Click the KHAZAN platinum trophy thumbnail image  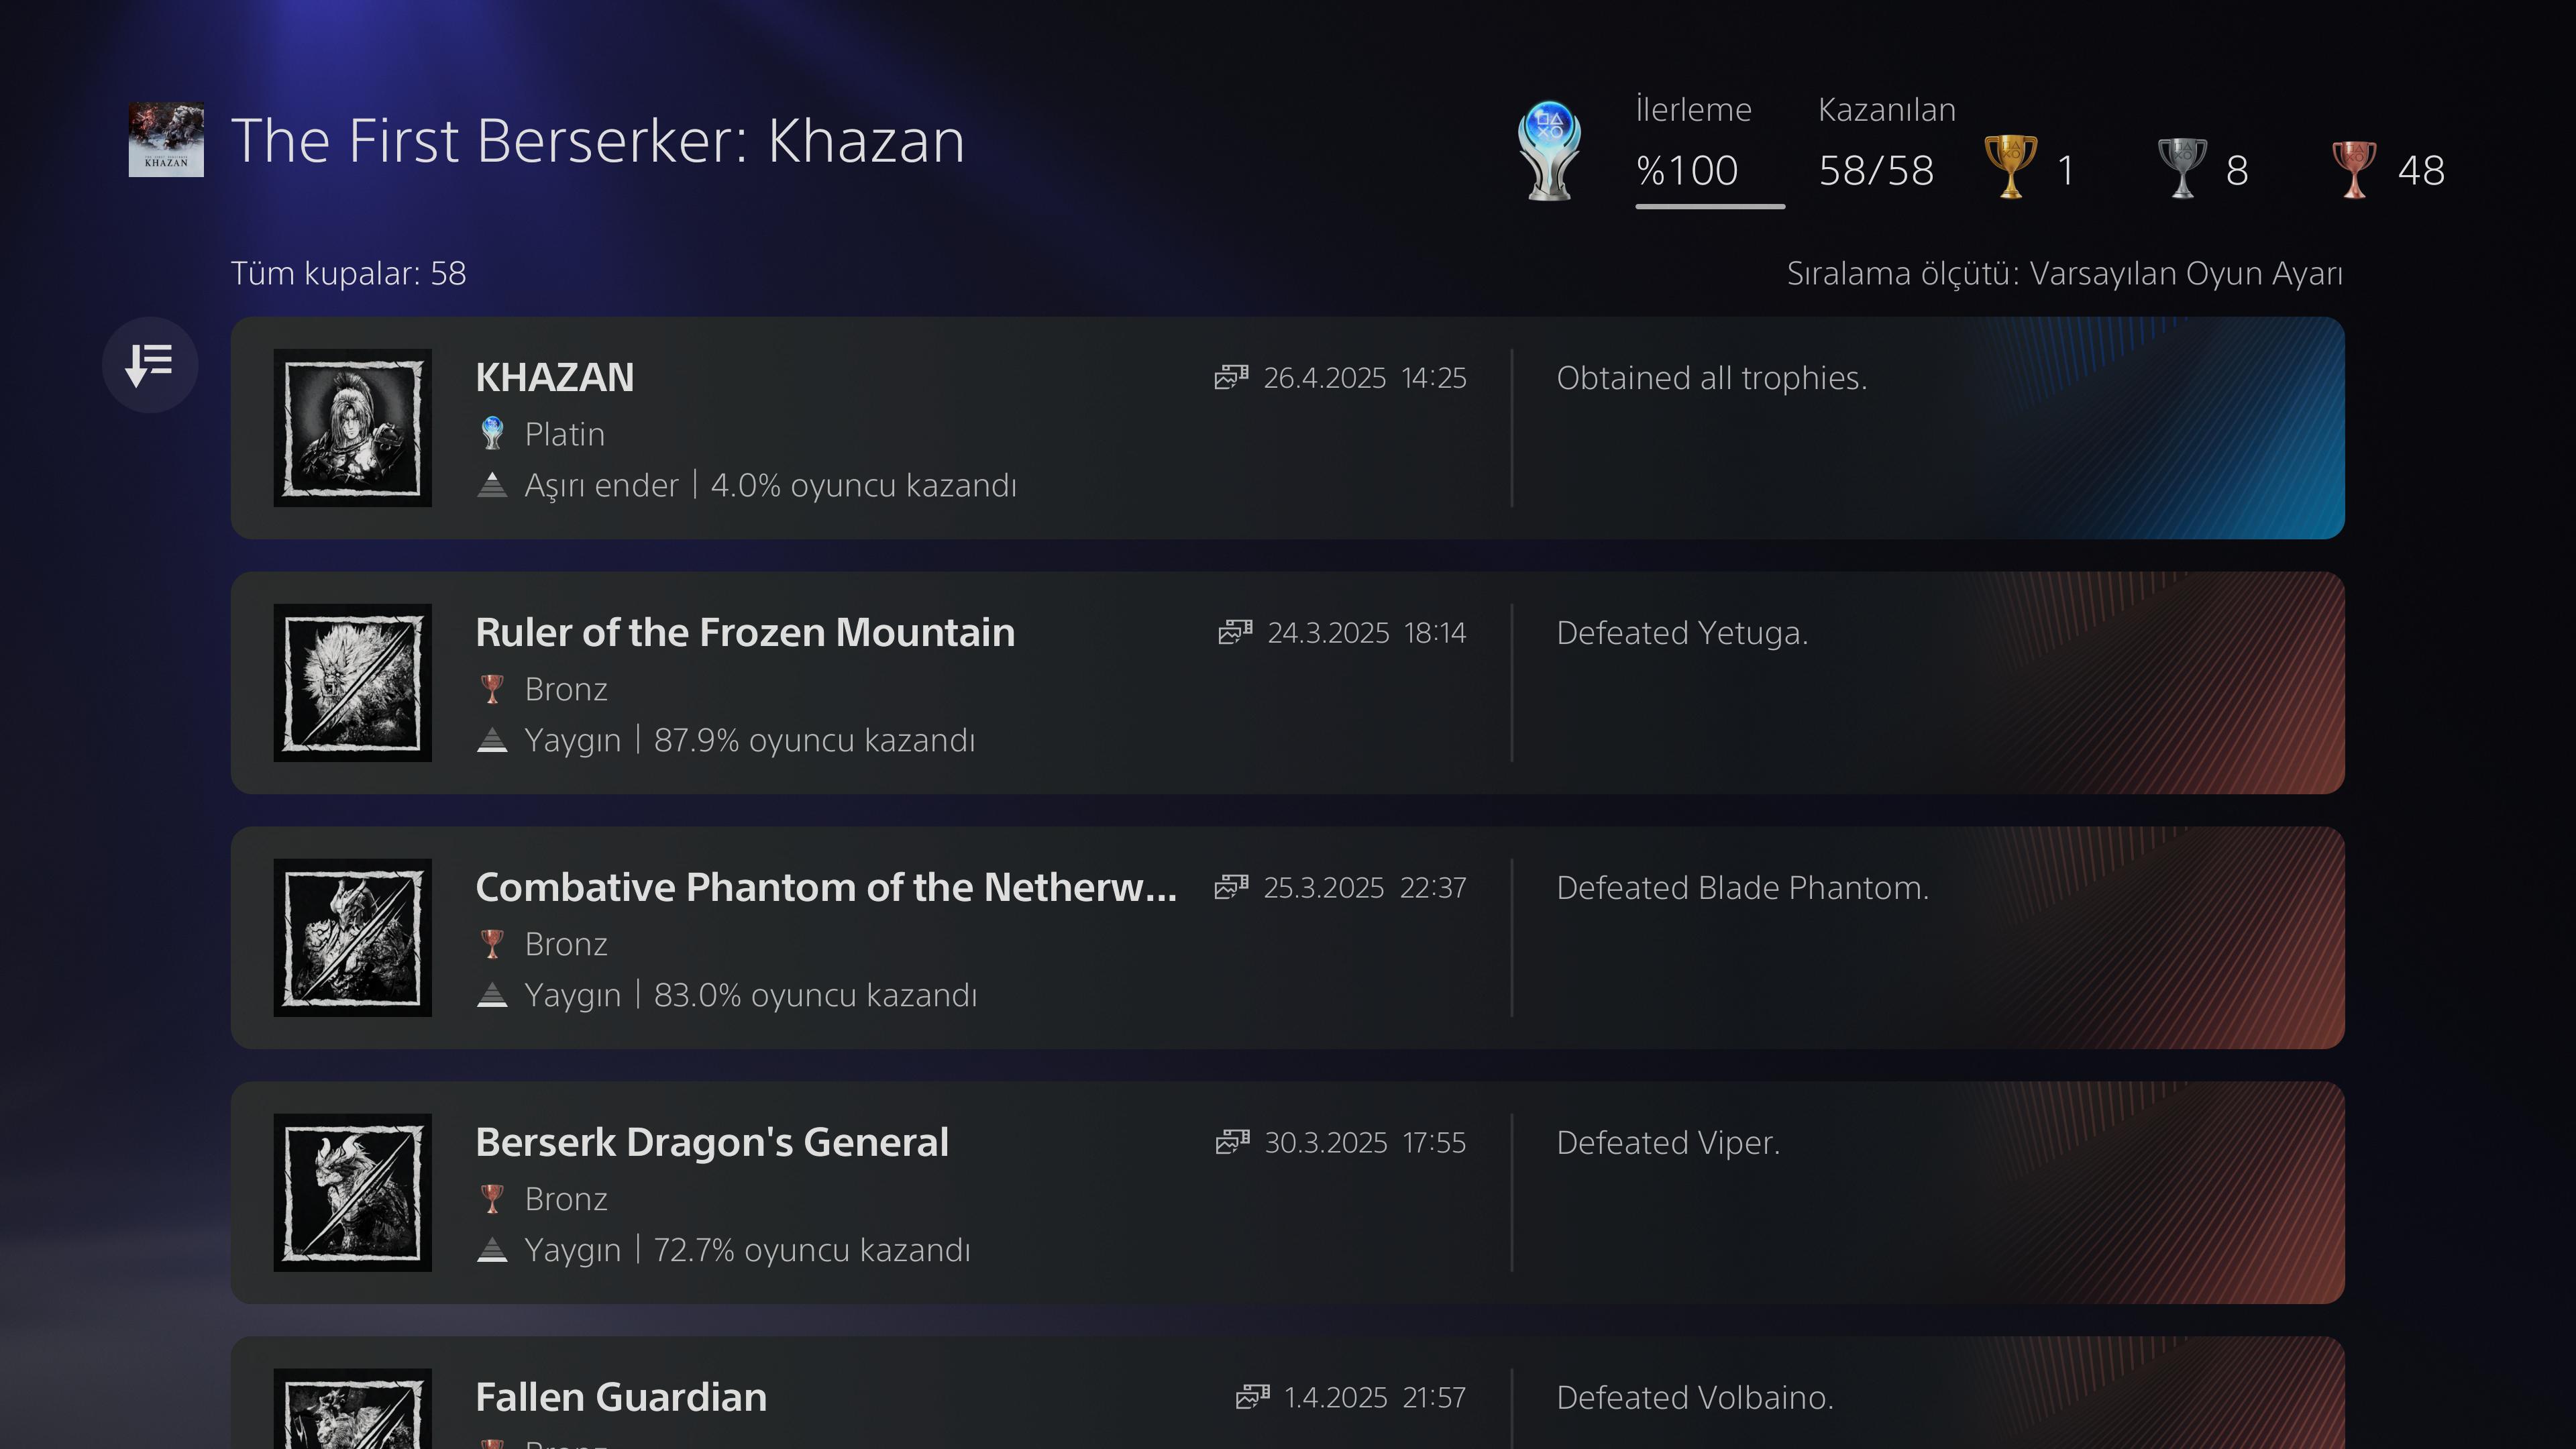pos(353,428)
